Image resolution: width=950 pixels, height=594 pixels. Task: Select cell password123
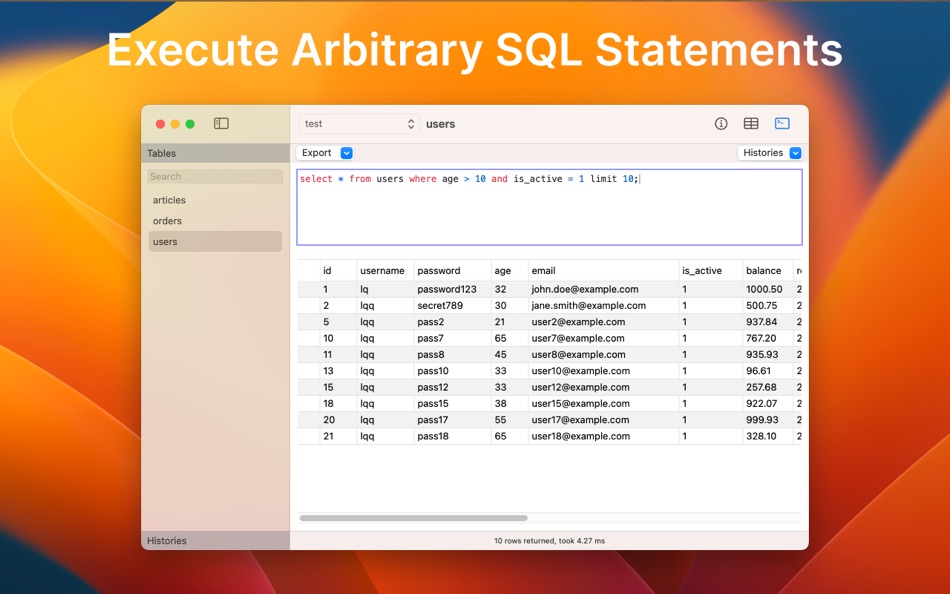[x=447, y=289]
